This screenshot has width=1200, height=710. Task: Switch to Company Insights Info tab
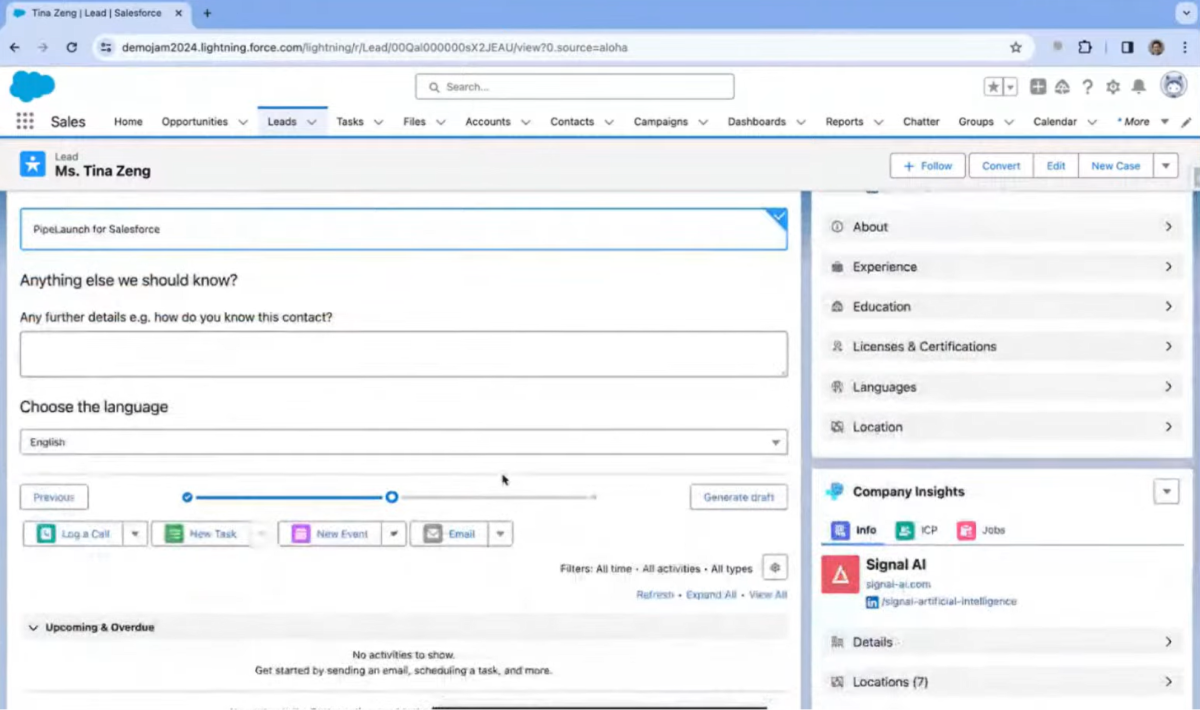[x=854, y=530]
